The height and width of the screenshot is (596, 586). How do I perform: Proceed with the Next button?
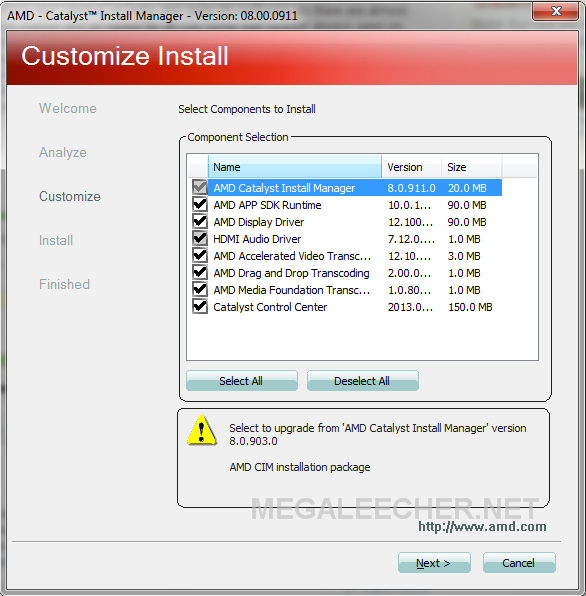click(x=434, y=563)
